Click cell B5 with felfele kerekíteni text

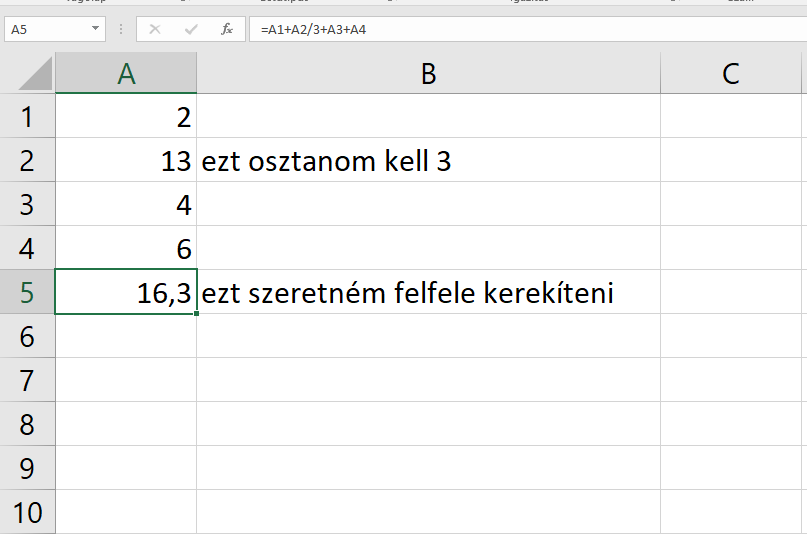click(x=428, y=292)
